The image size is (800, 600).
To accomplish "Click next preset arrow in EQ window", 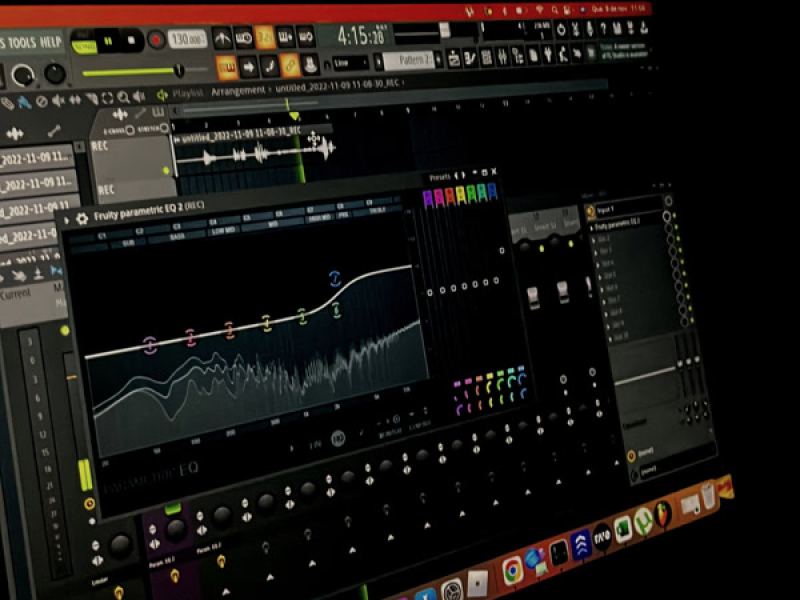I will tap(463, 175).
